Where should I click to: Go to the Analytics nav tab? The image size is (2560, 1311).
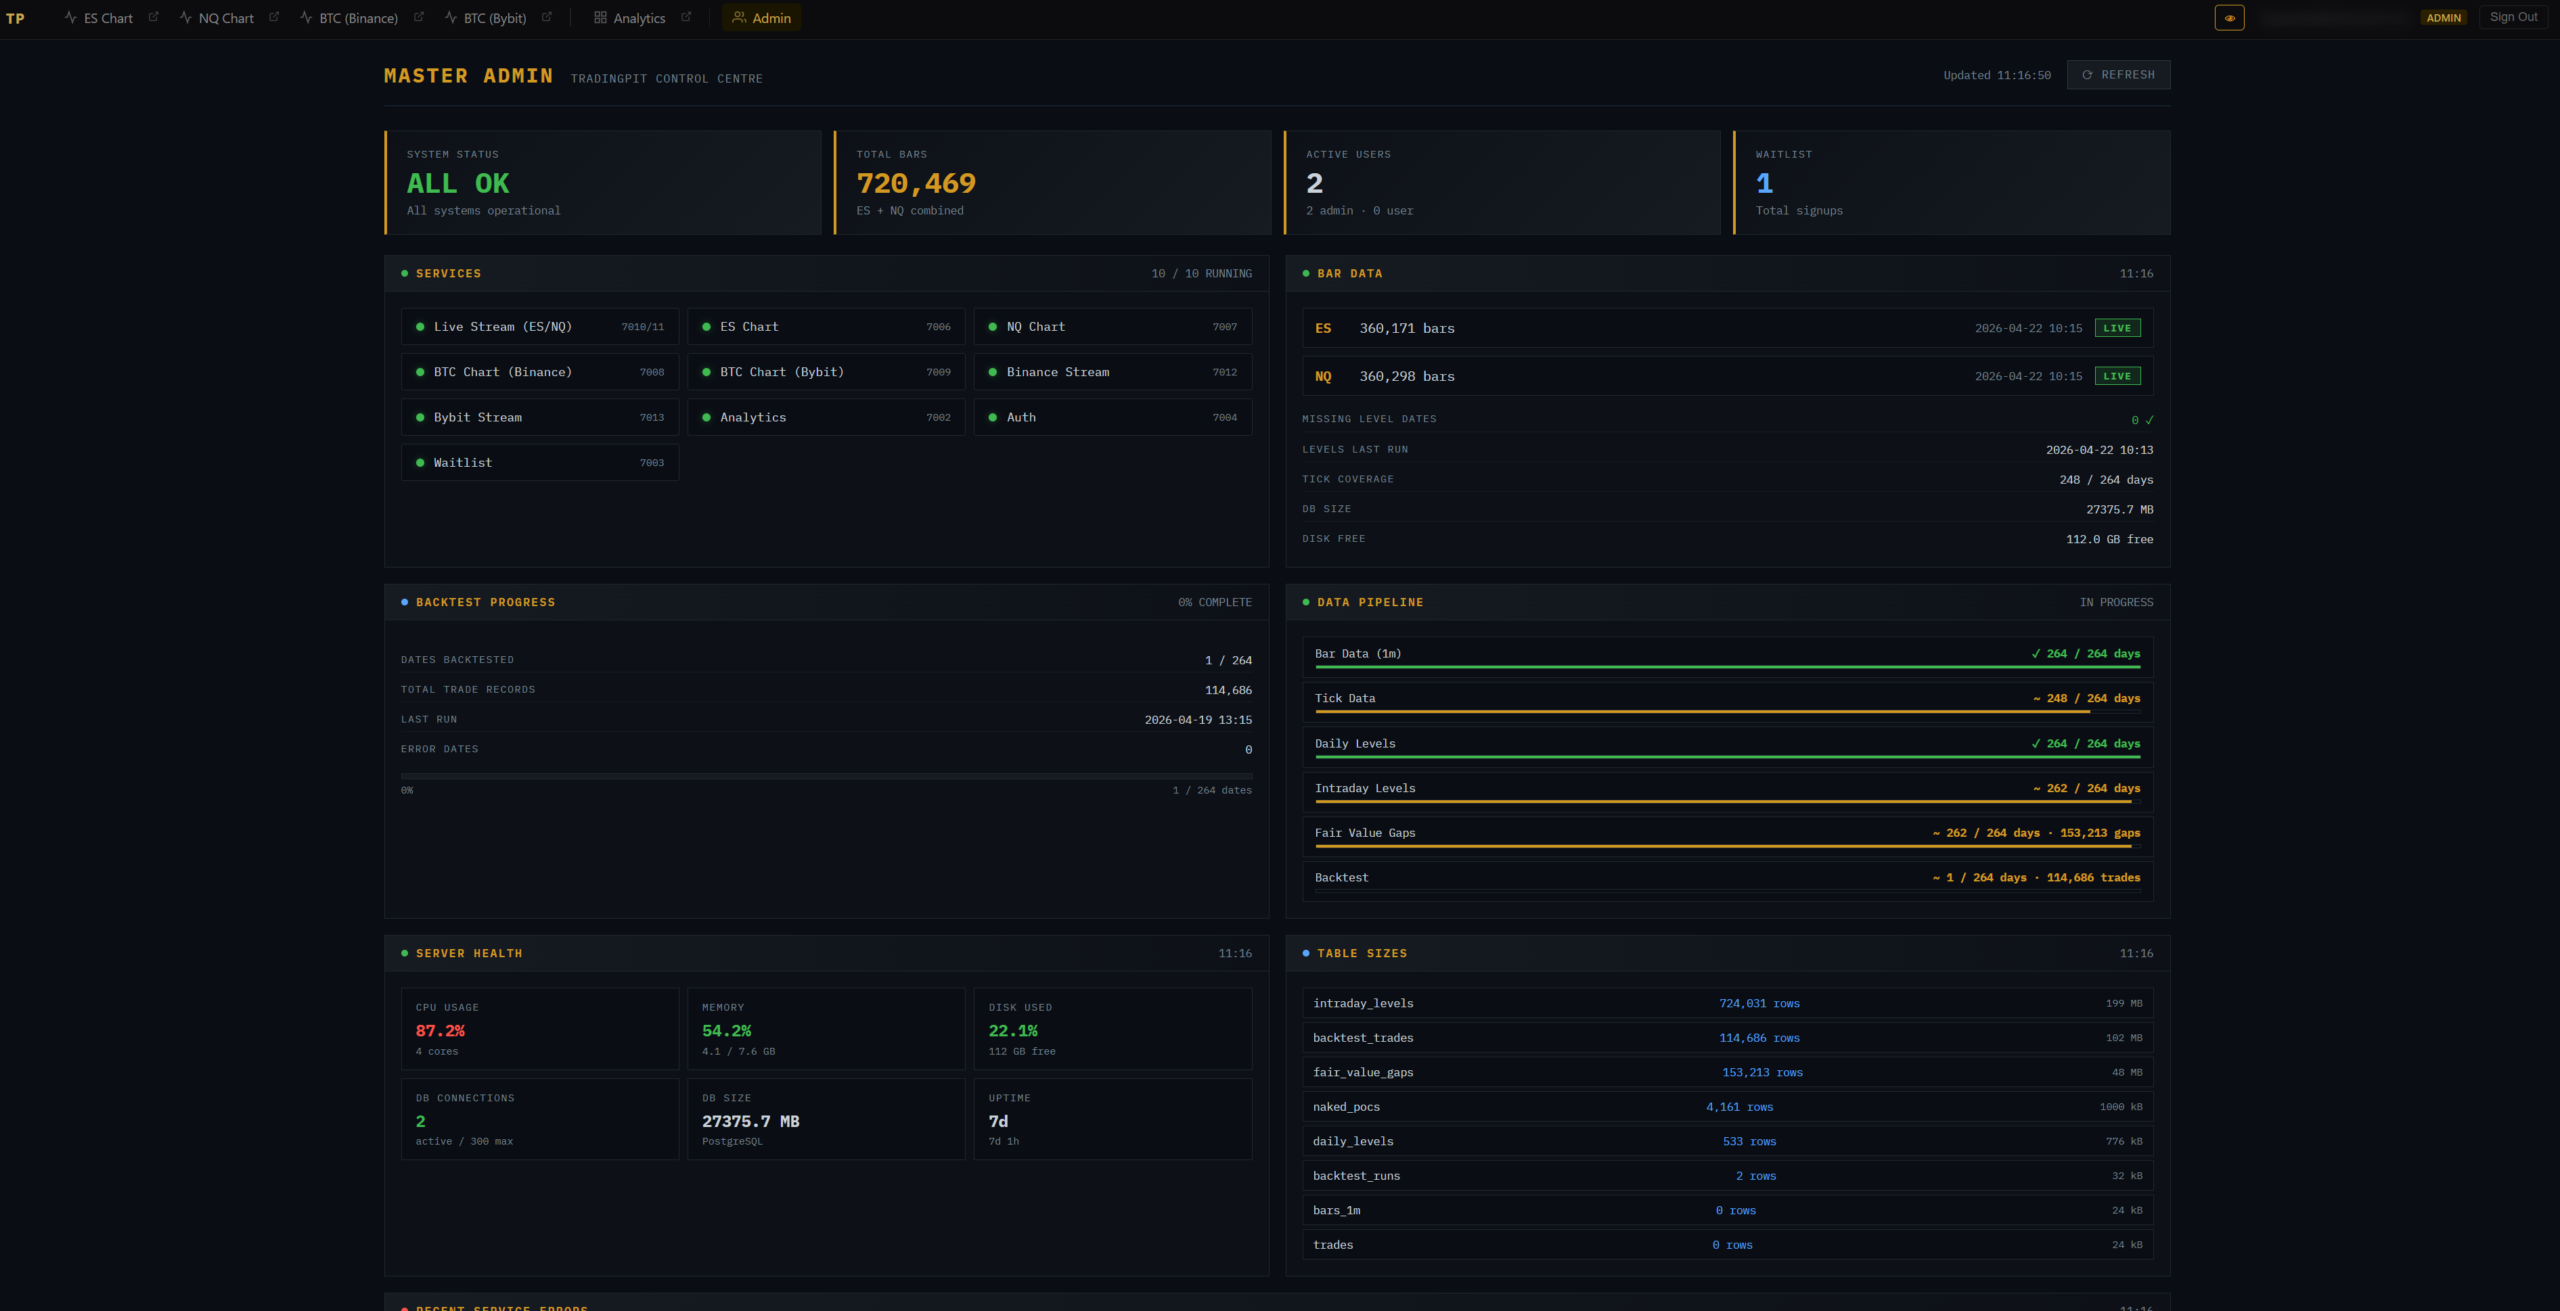(629, 18)
